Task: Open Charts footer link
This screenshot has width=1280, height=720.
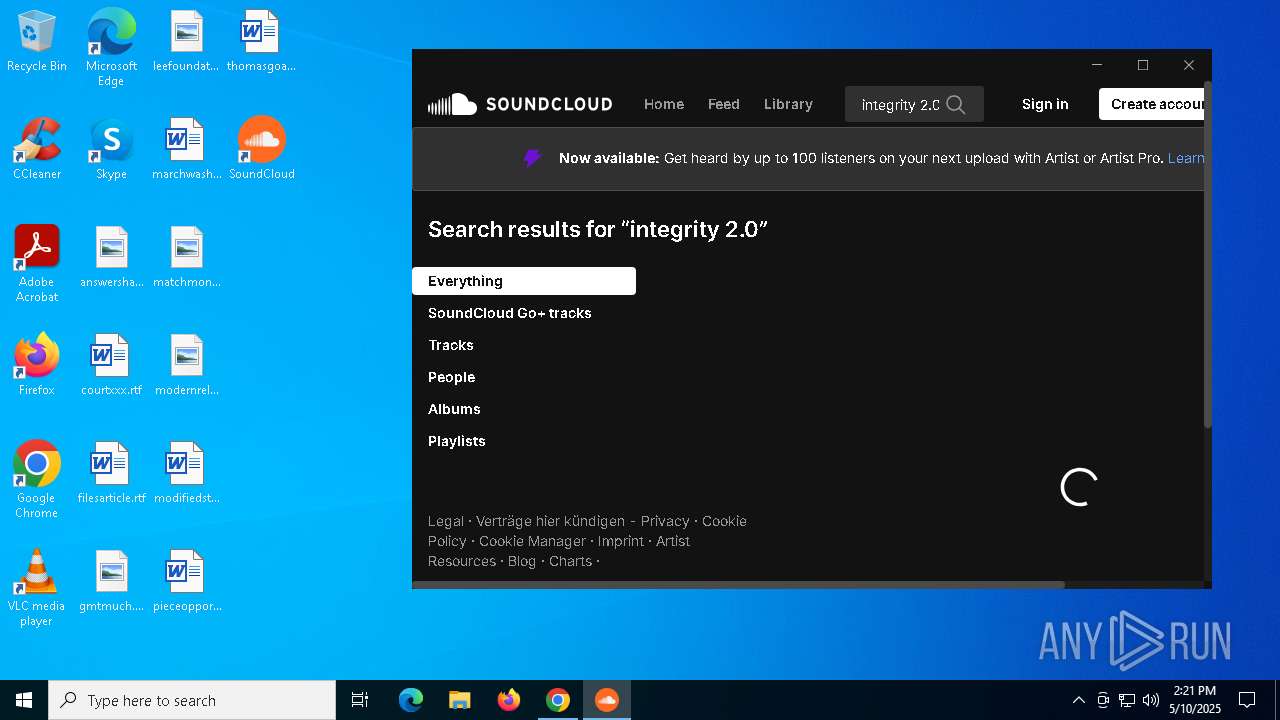Action: [571, 561]
